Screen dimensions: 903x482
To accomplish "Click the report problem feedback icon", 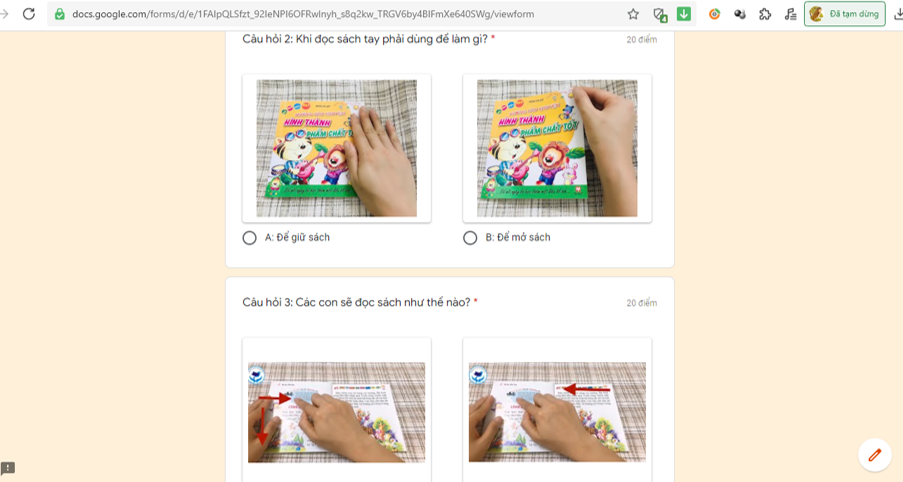I will point(8,468).
